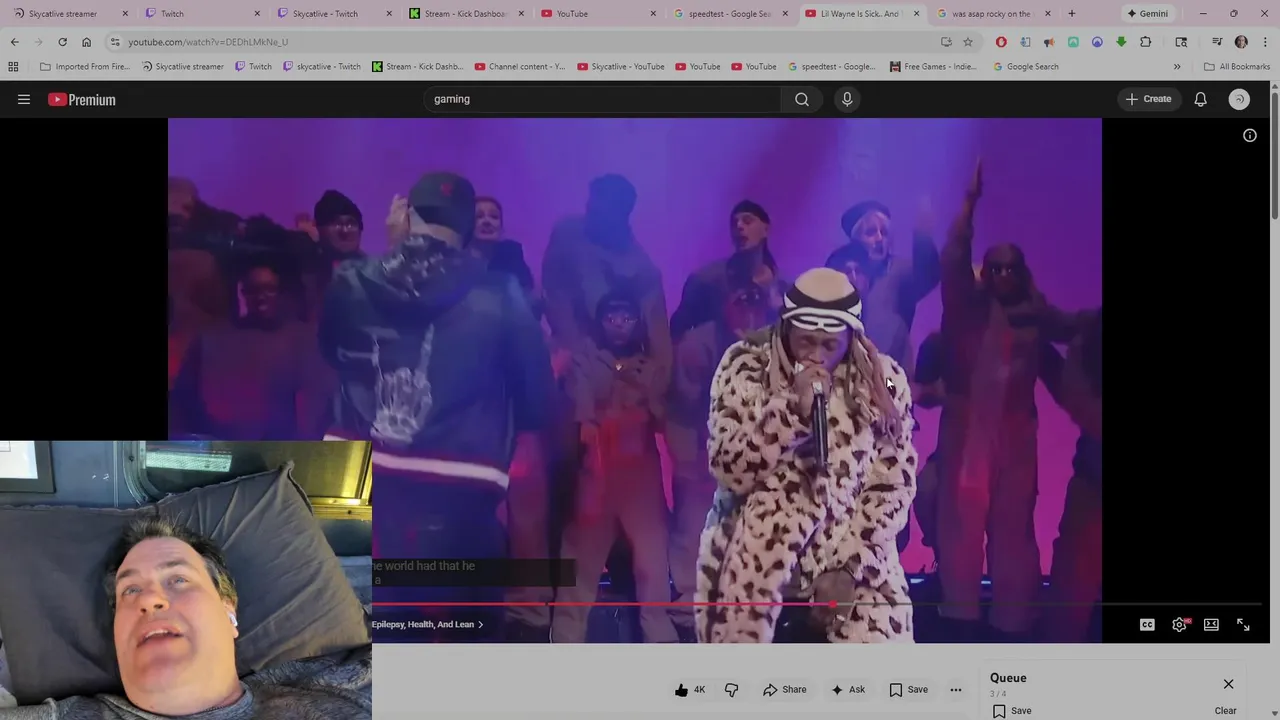Close the Lil Wayne Is Sick tab
Viewport: 1280px width, 720px height.
coord(916,14)
